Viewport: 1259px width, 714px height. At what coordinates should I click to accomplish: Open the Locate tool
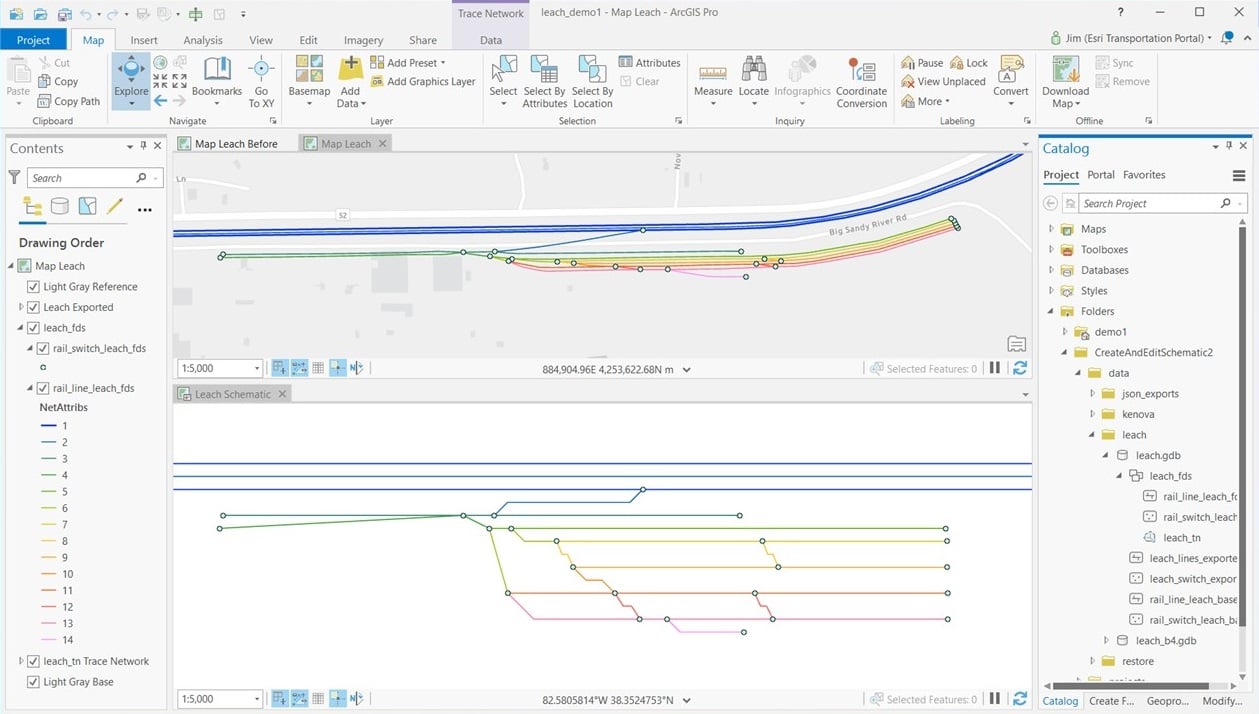tap(754, 81)
